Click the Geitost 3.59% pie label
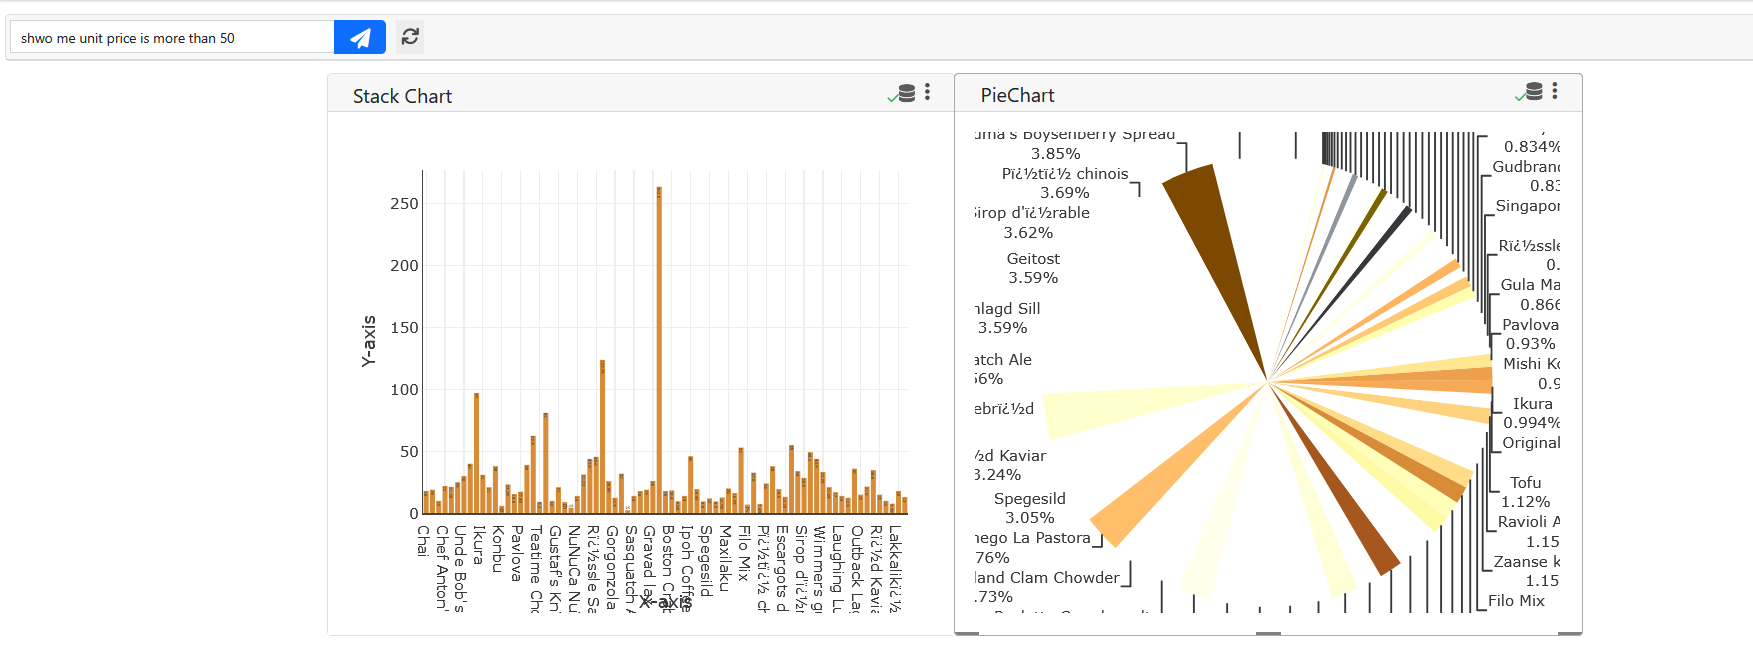The height and width of the screenshot is (666, 1753). click(x=1033, y=268)
